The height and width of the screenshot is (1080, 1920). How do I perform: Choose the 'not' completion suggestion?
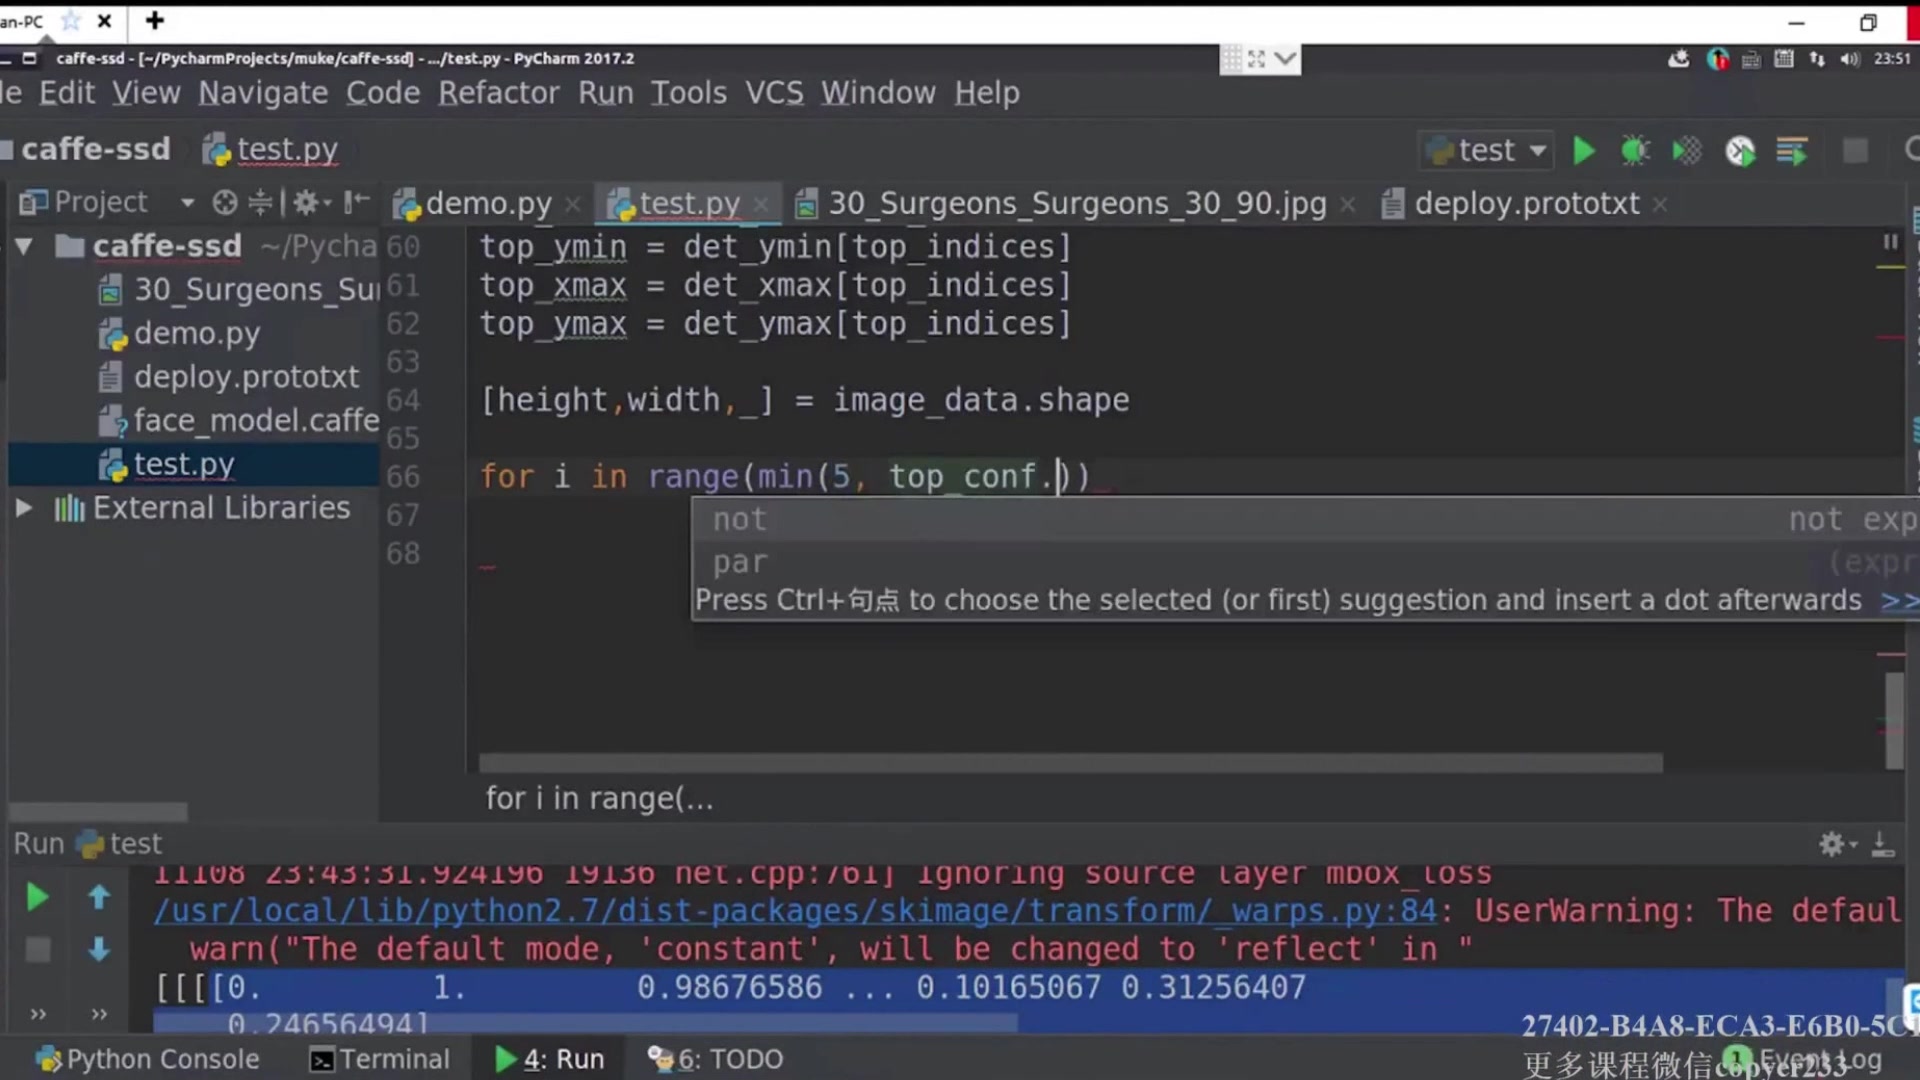[x=1306, y=520]
